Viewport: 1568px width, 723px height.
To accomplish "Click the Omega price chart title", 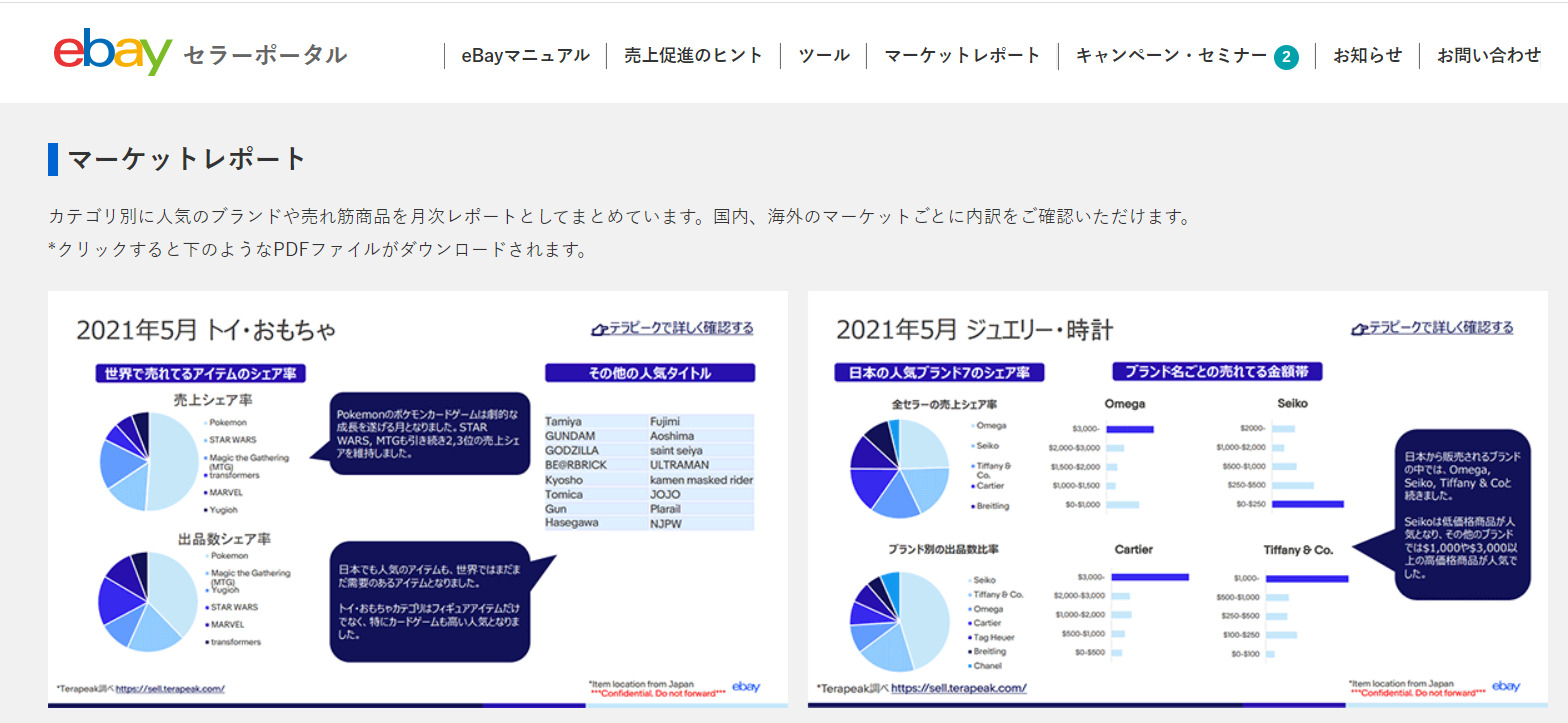I will pyautogui.click(x=1125, y=404).
